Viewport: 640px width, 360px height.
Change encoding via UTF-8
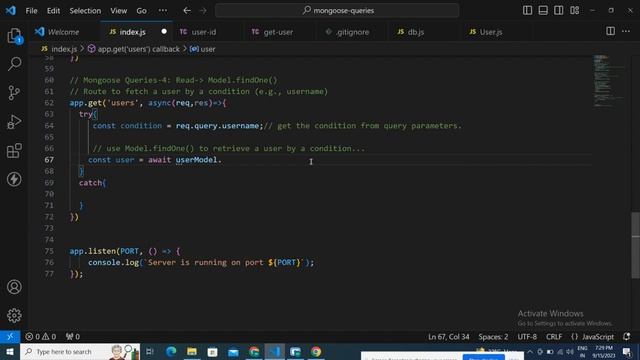coord(527,337)
